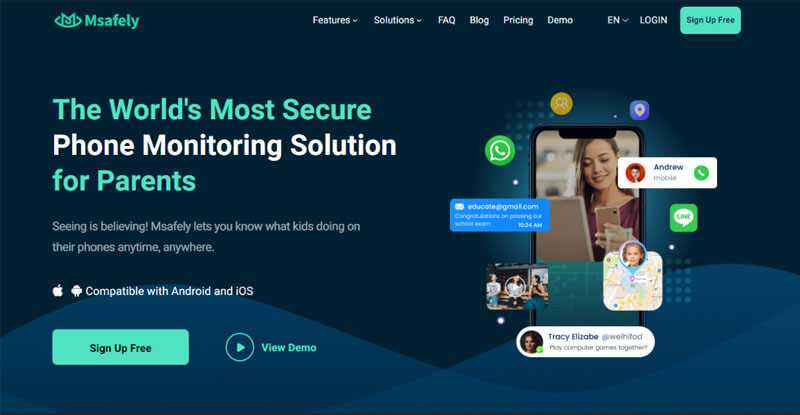
Task: Click the green call icon on Andrew card
Action: click(702, 173)
